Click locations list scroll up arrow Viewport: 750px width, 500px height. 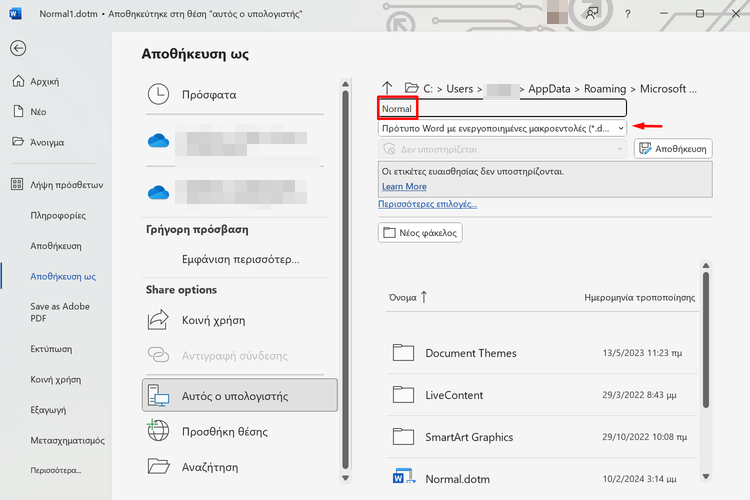(345, 84)
